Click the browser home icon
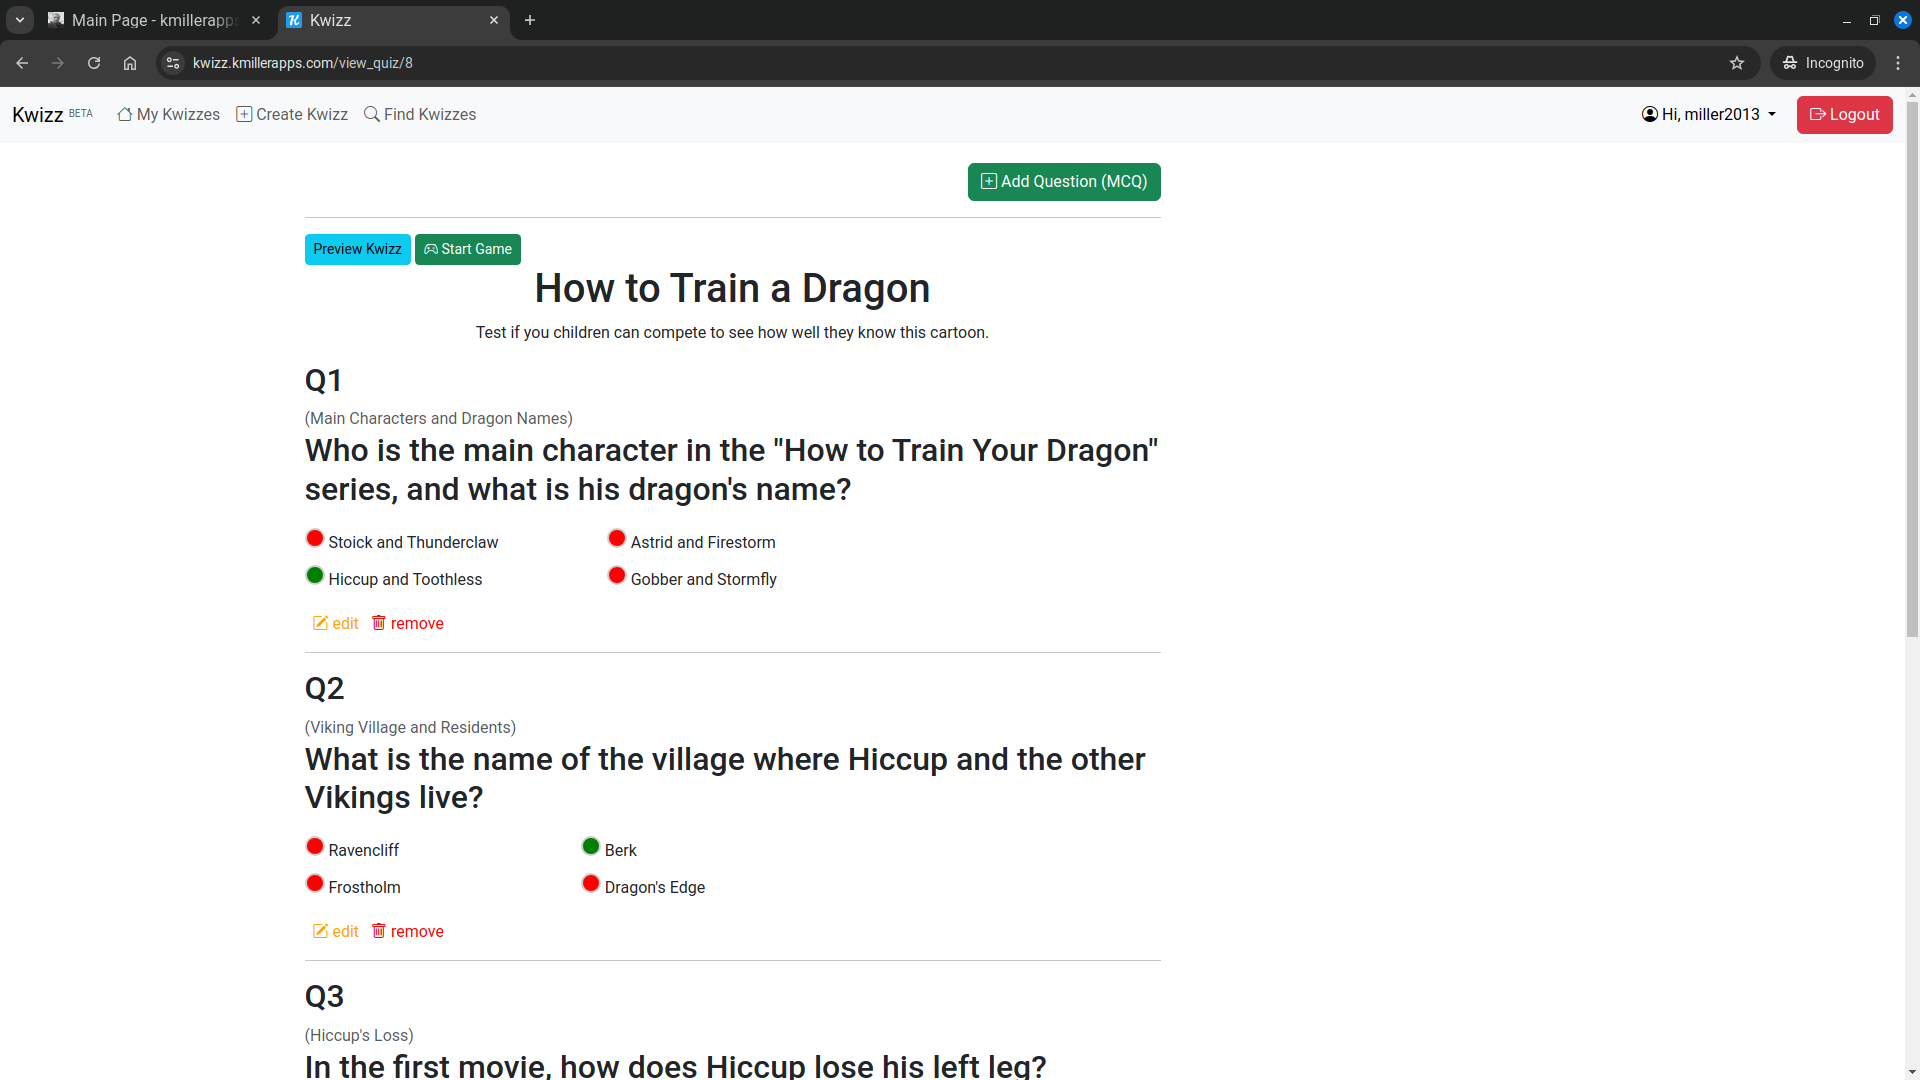Viewport: 1920px width, 1080px height. (x=130, y=63)
